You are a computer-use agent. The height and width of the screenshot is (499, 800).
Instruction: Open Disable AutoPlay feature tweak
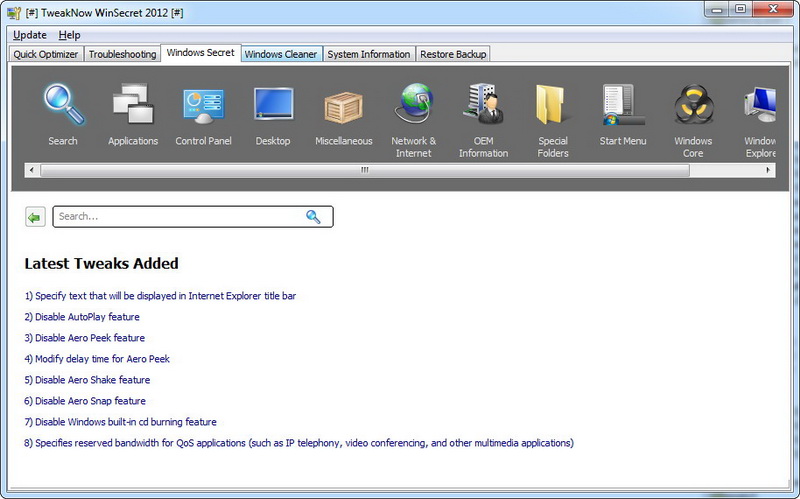click(82, 317)
